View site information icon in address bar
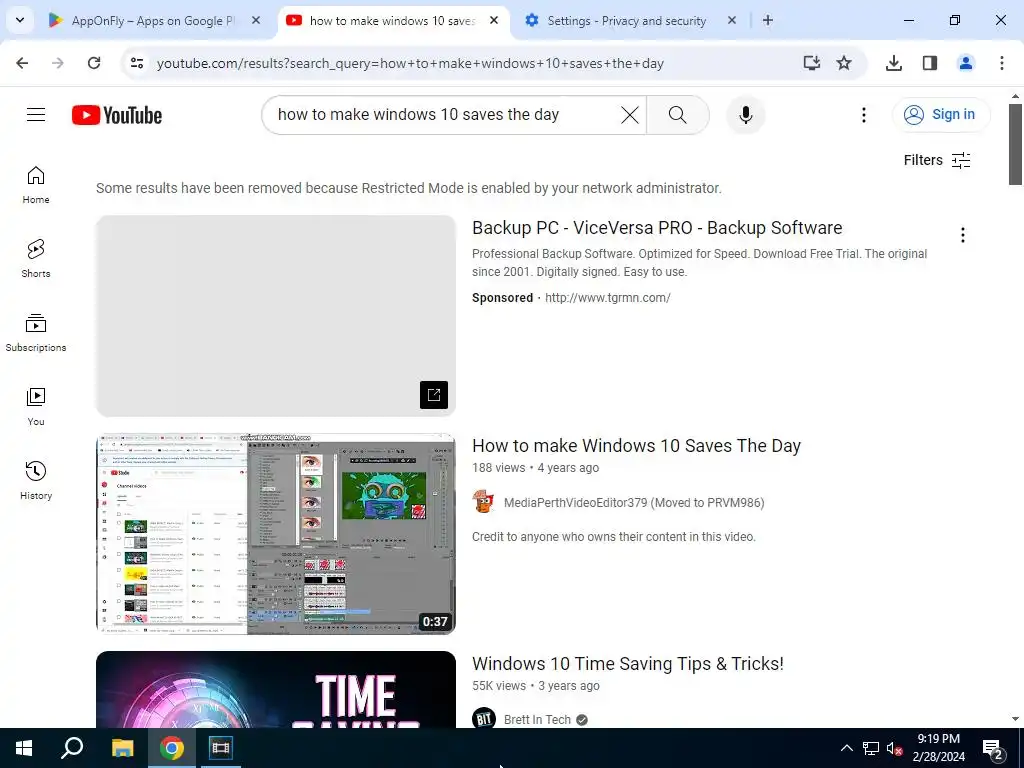This screenshot has width=1024, height=768. tap(136, 63)
